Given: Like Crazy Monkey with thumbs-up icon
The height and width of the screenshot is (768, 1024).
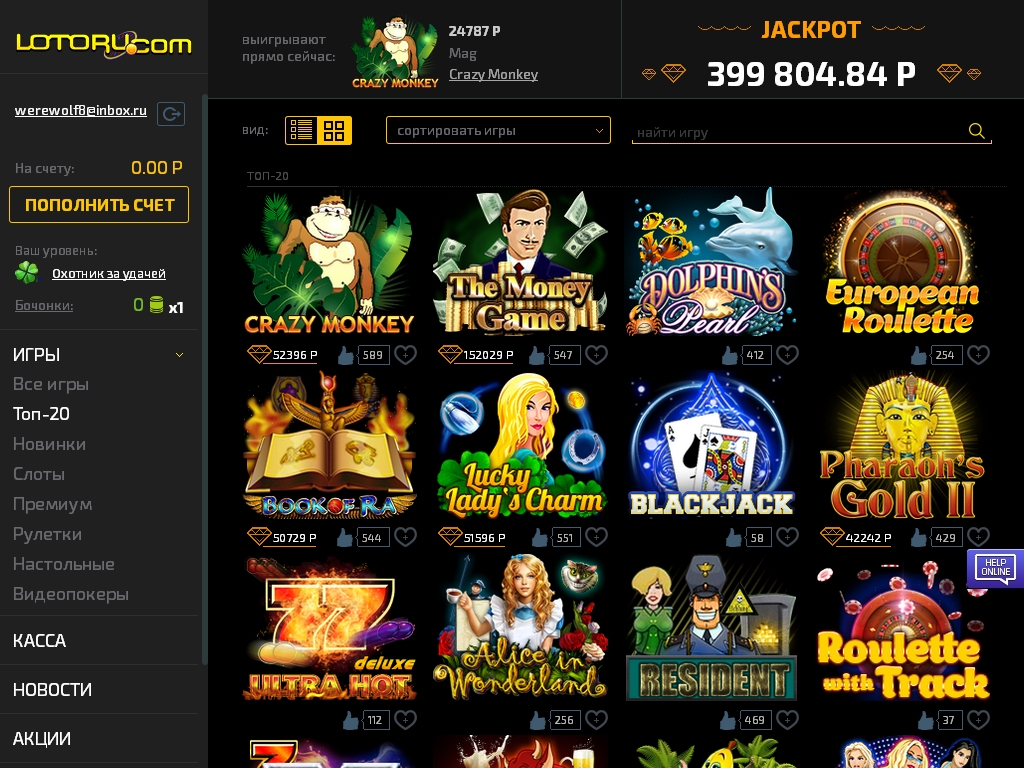Looking at the screenshot, I should [x=345, y=355].
